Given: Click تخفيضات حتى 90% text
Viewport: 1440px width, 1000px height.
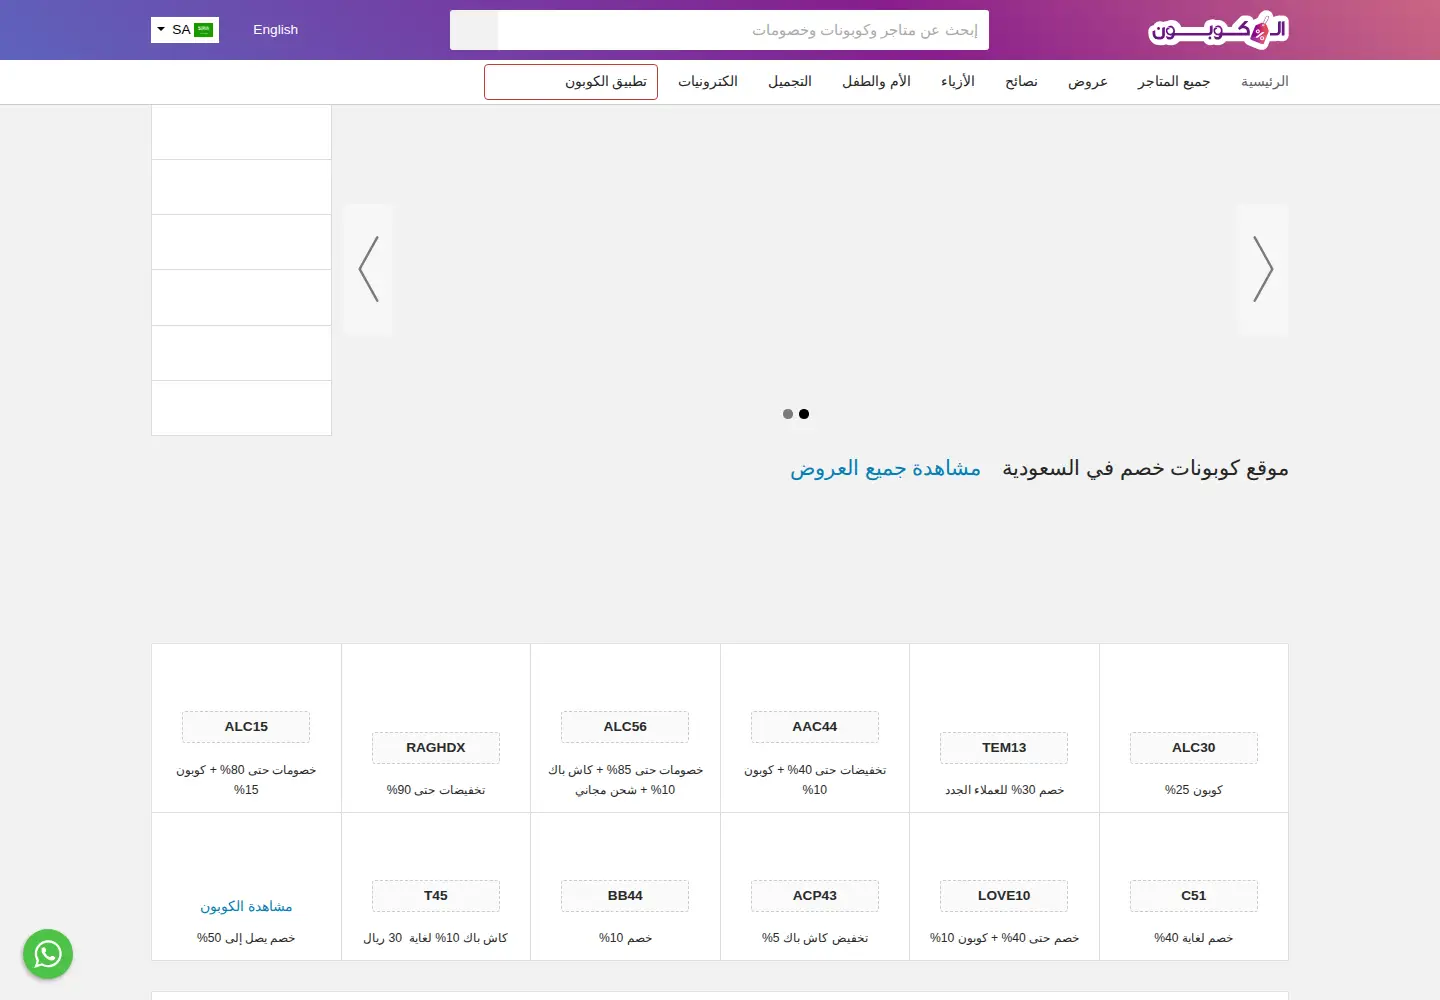Looking at the screenshot, I should point(436,790).
